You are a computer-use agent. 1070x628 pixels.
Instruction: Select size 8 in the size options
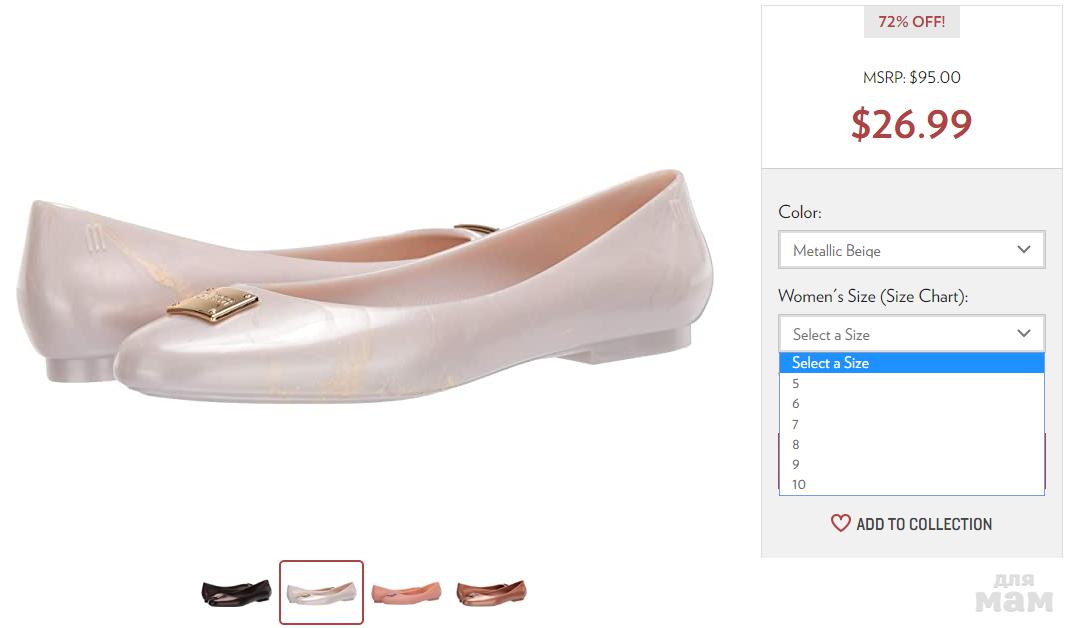tap(797, 444)
